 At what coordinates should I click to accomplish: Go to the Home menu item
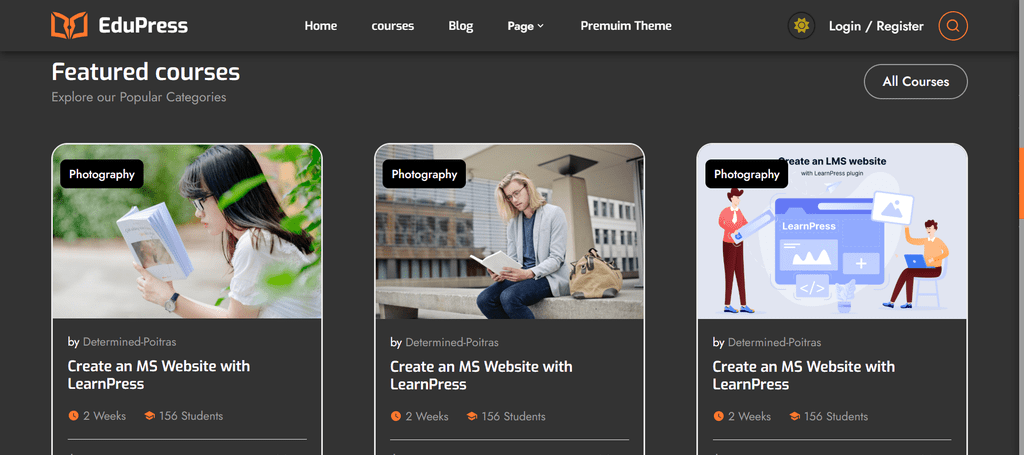pos(321,25)
